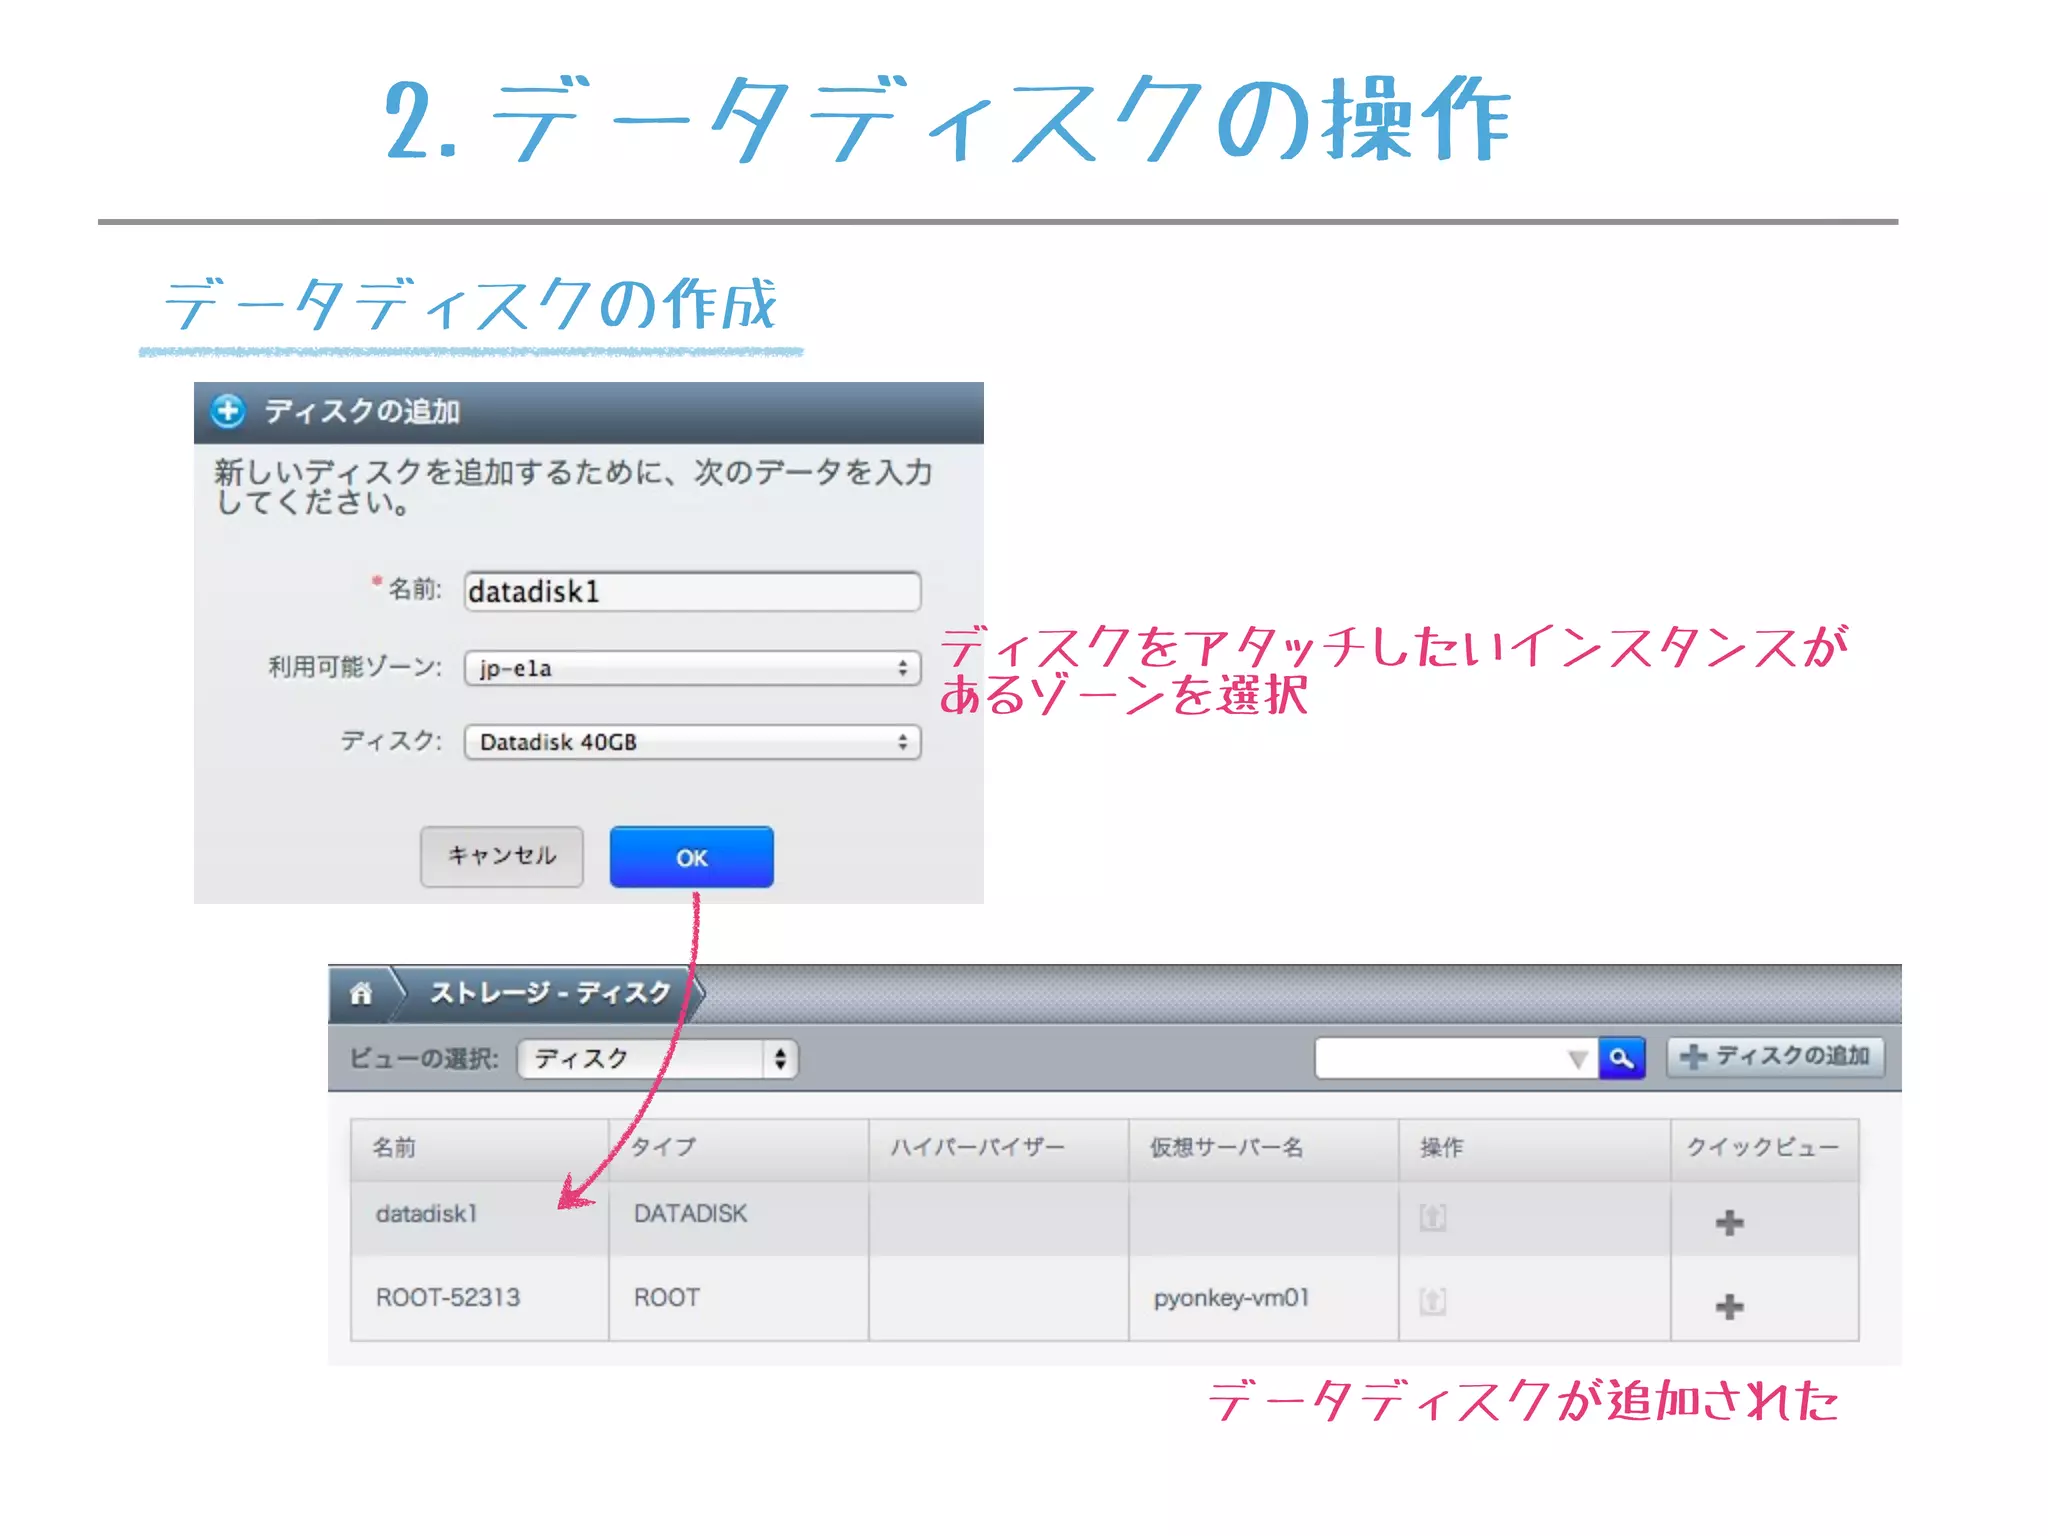Select the datadisk1 table row name
2048x1536 pixels.
[x=427, y=1214]
